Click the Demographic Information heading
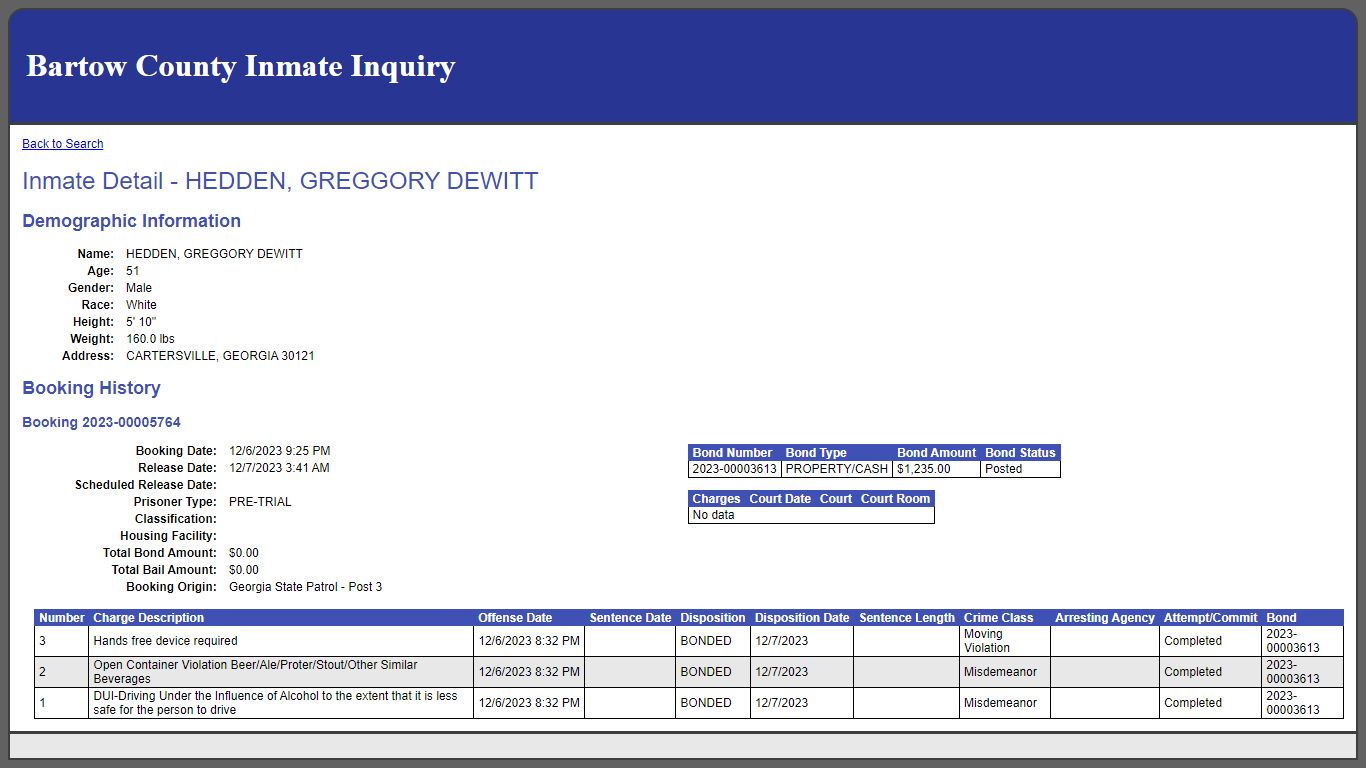This screenshot has width=1366, height=768. (131, 221)
